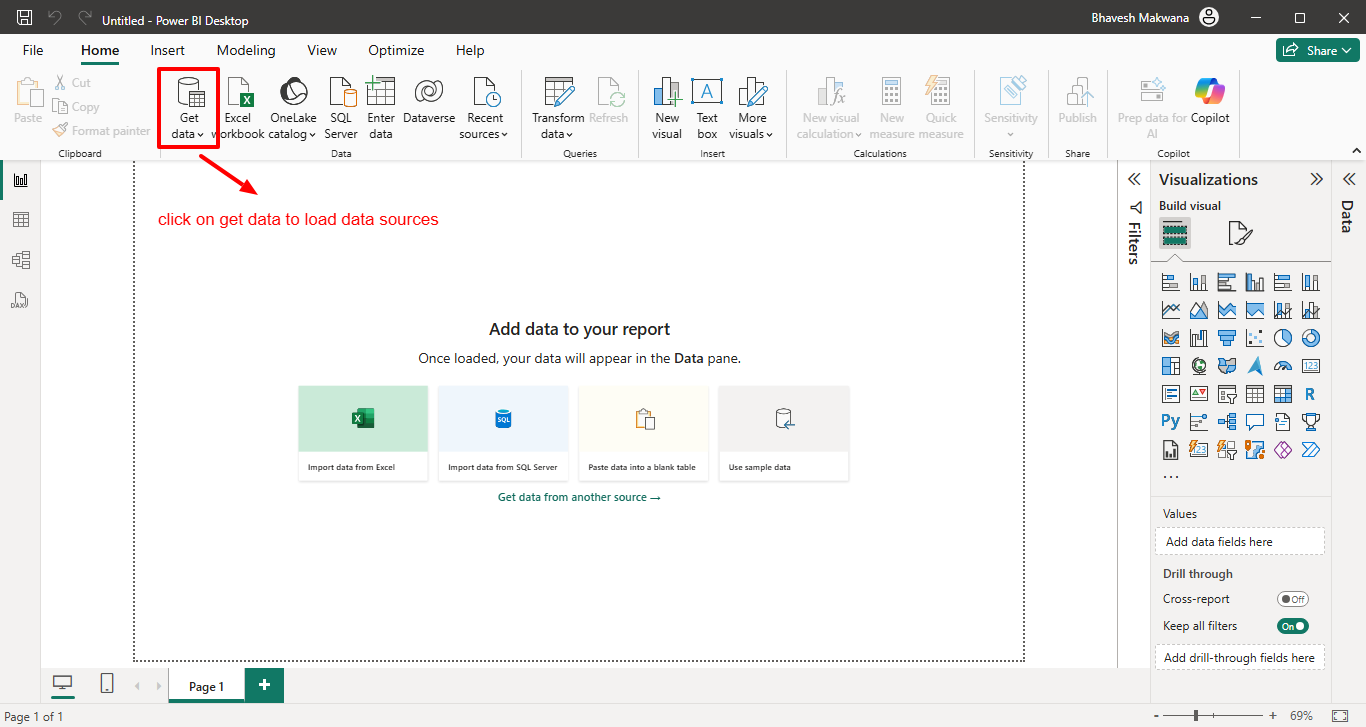This screenshot has height=727, width=1366.
Task: Select the Matrix visual
Action: point(1282,394)
